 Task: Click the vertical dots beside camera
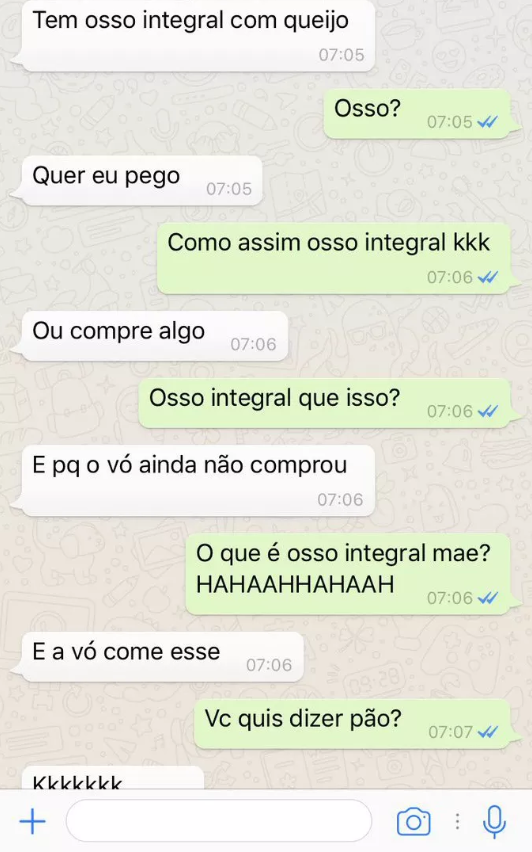tap(458, 822)
